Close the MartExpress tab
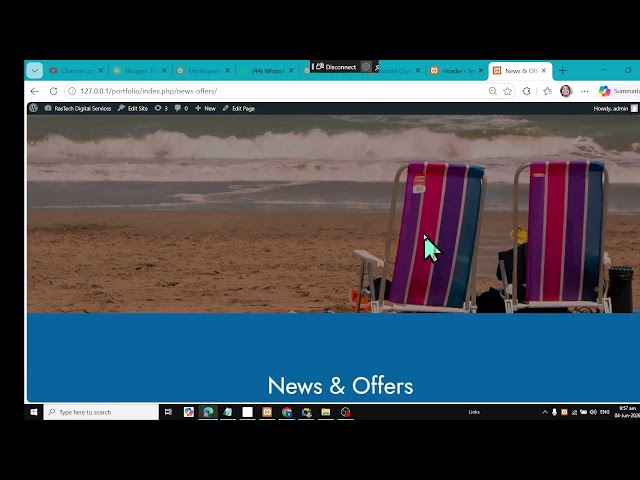Image resolution: width=640 pixels, height=480 pixels. [227, 71]
